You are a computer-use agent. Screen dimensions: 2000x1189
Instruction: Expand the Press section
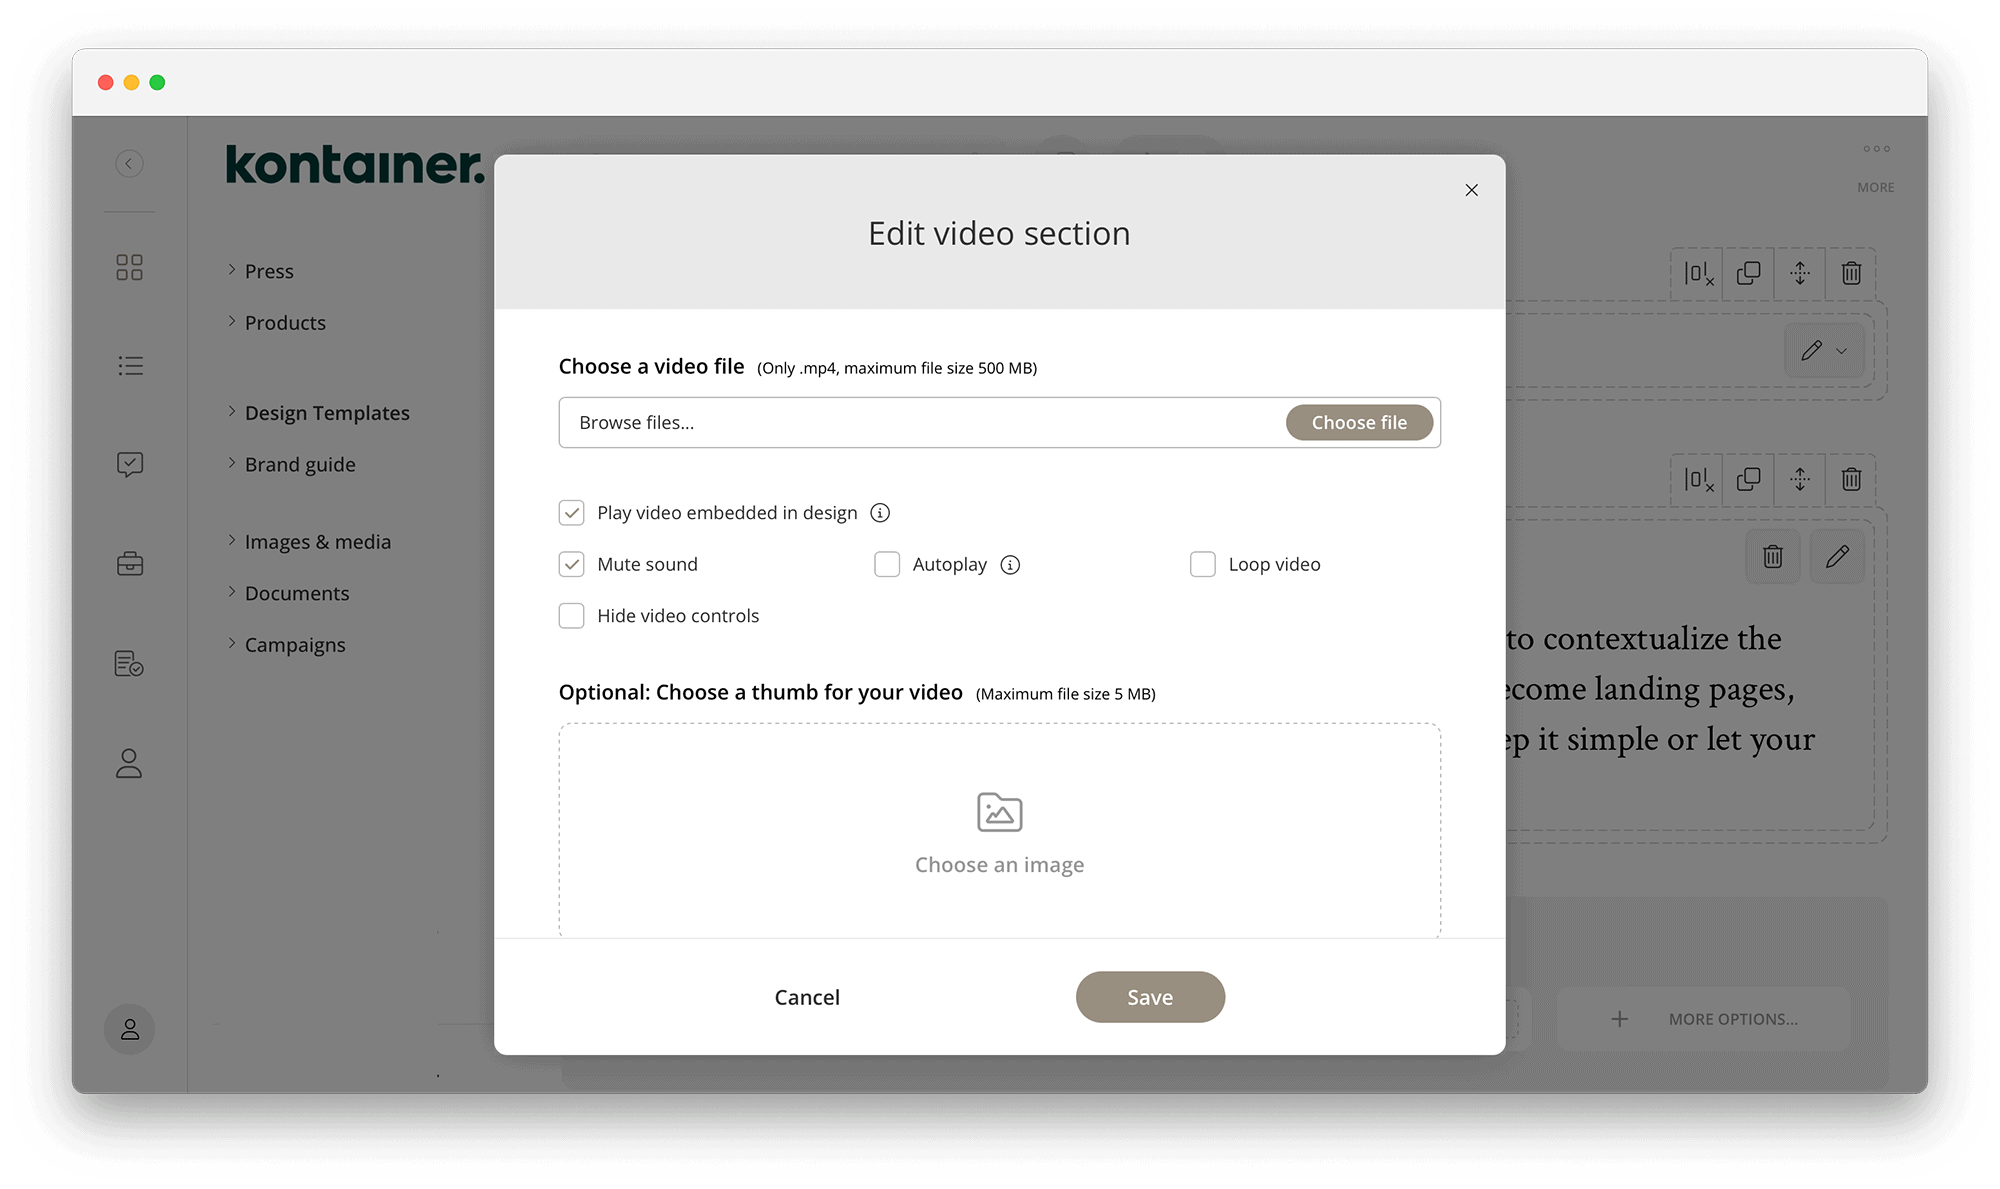pyautogui.click(x=268, y=270)
